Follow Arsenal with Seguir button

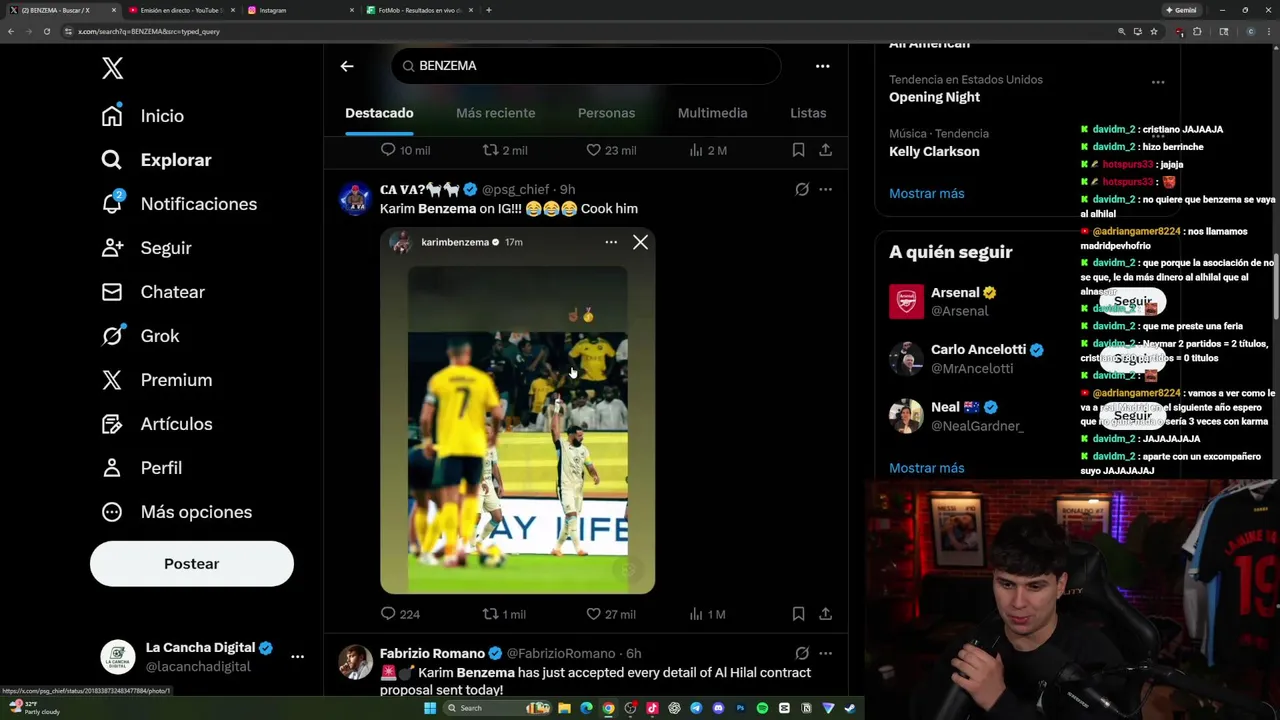(x=1132, y=301)
